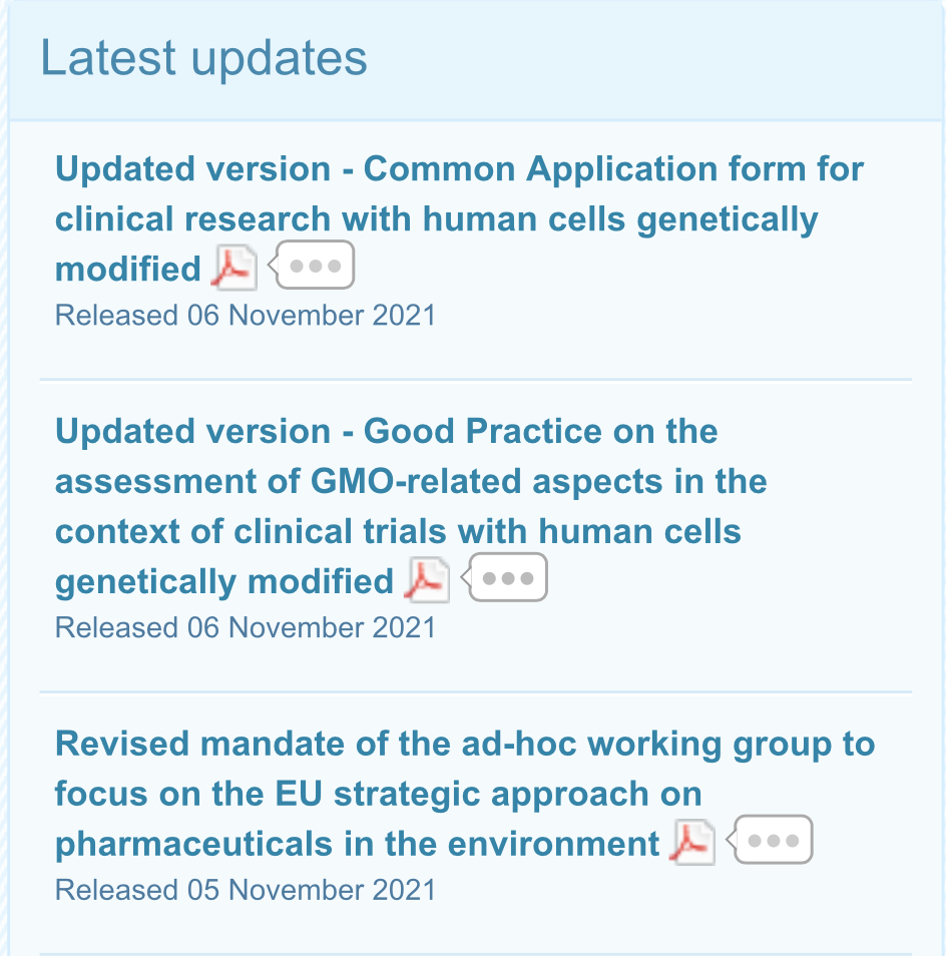Open PDF icon for Common Application form
The height and width of the screenshot is (956, 946).
pos(234,268)
